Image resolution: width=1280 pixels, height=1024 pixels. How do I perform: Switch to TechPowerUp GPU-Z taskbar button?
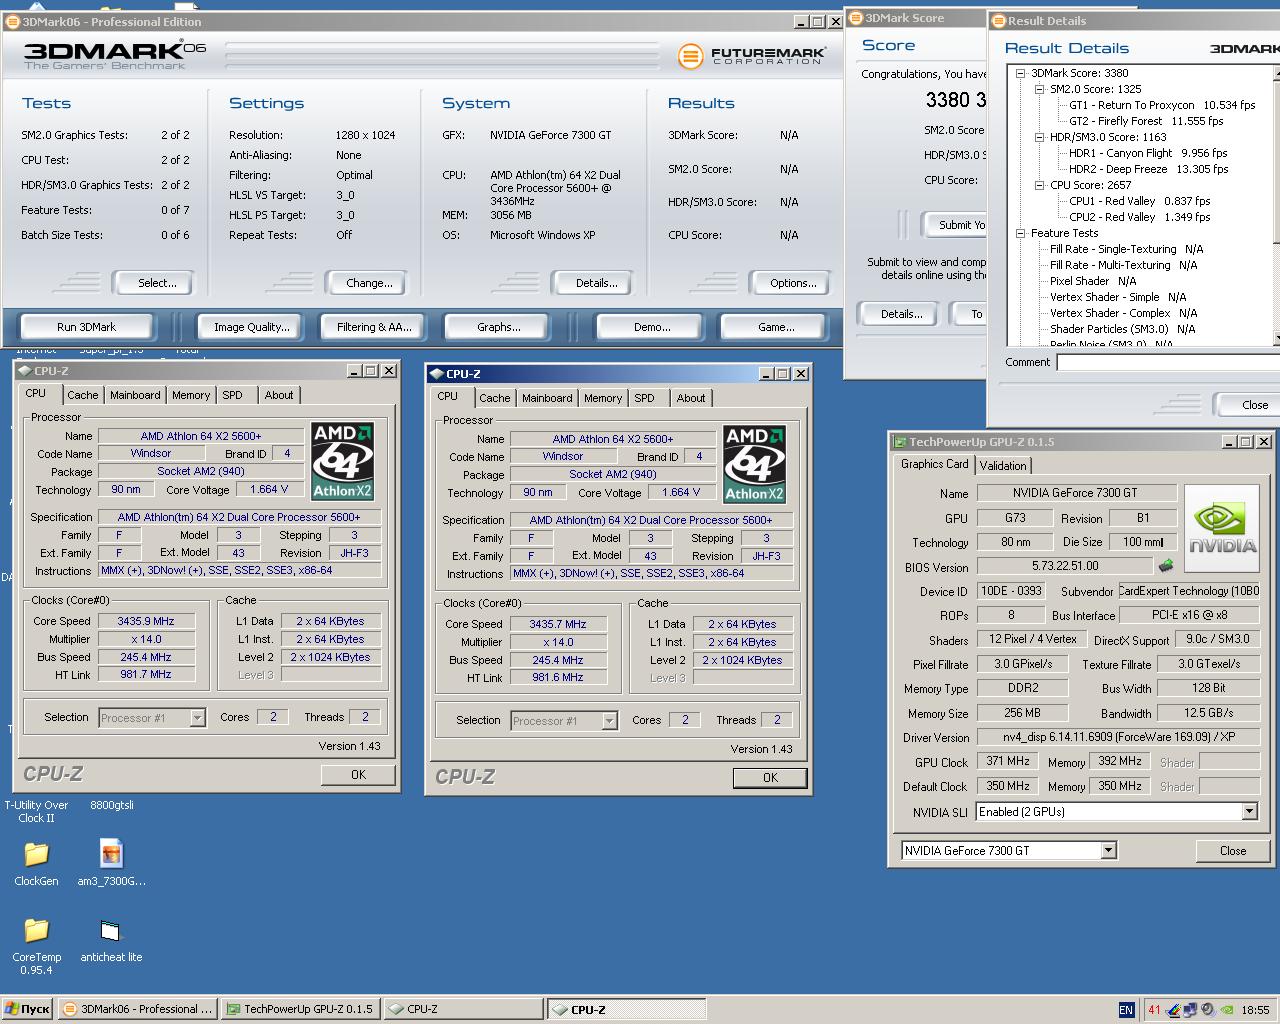300,1009
